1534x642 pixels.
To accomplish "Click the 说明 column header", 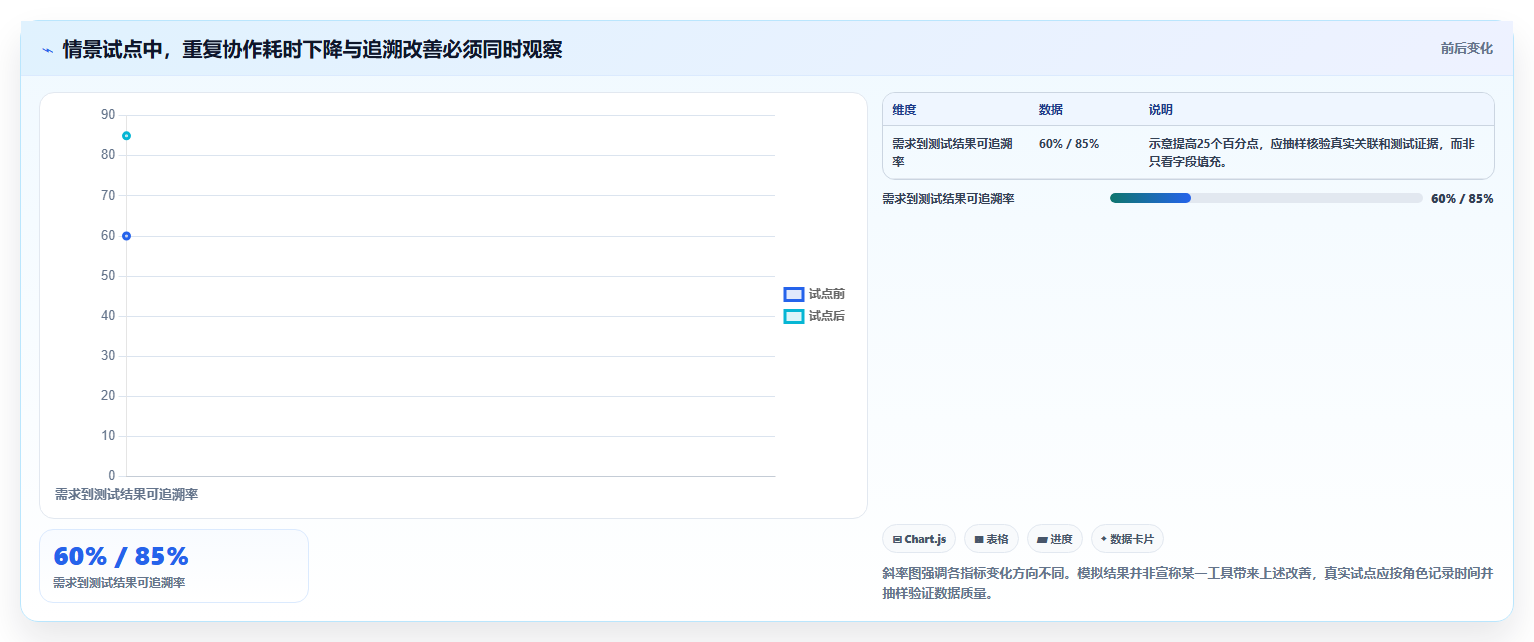I will (1161, 110).
